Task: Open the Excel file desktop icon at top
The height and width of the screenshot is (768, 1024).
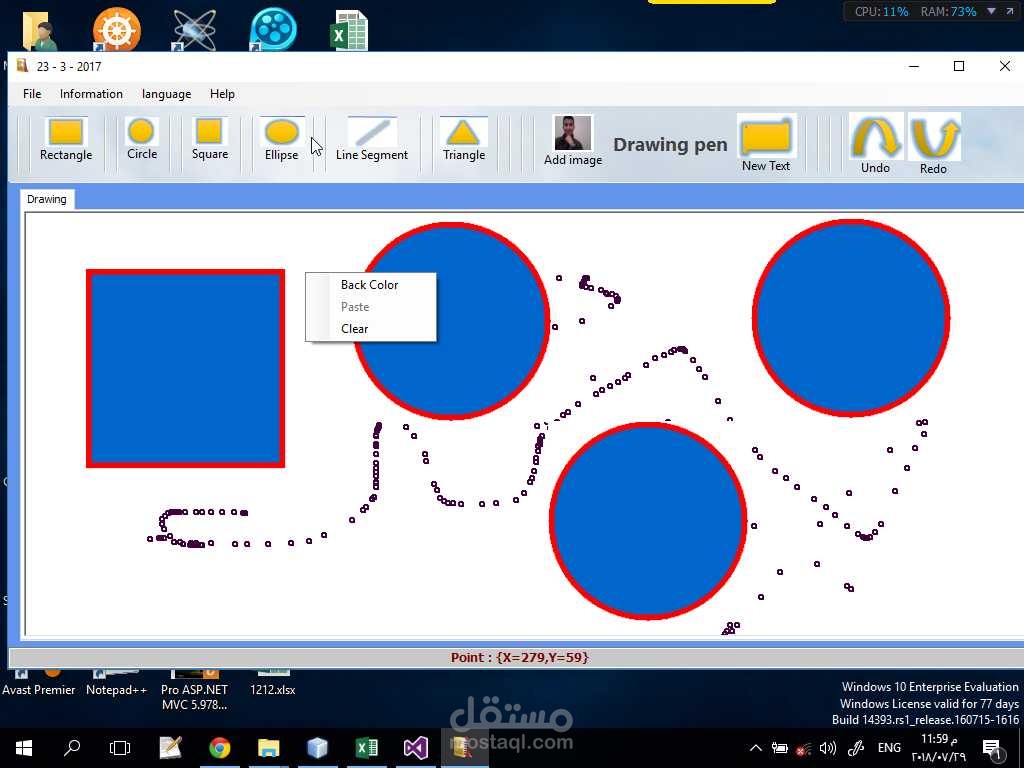Action: pyautogui.click(x=349, y=29)
